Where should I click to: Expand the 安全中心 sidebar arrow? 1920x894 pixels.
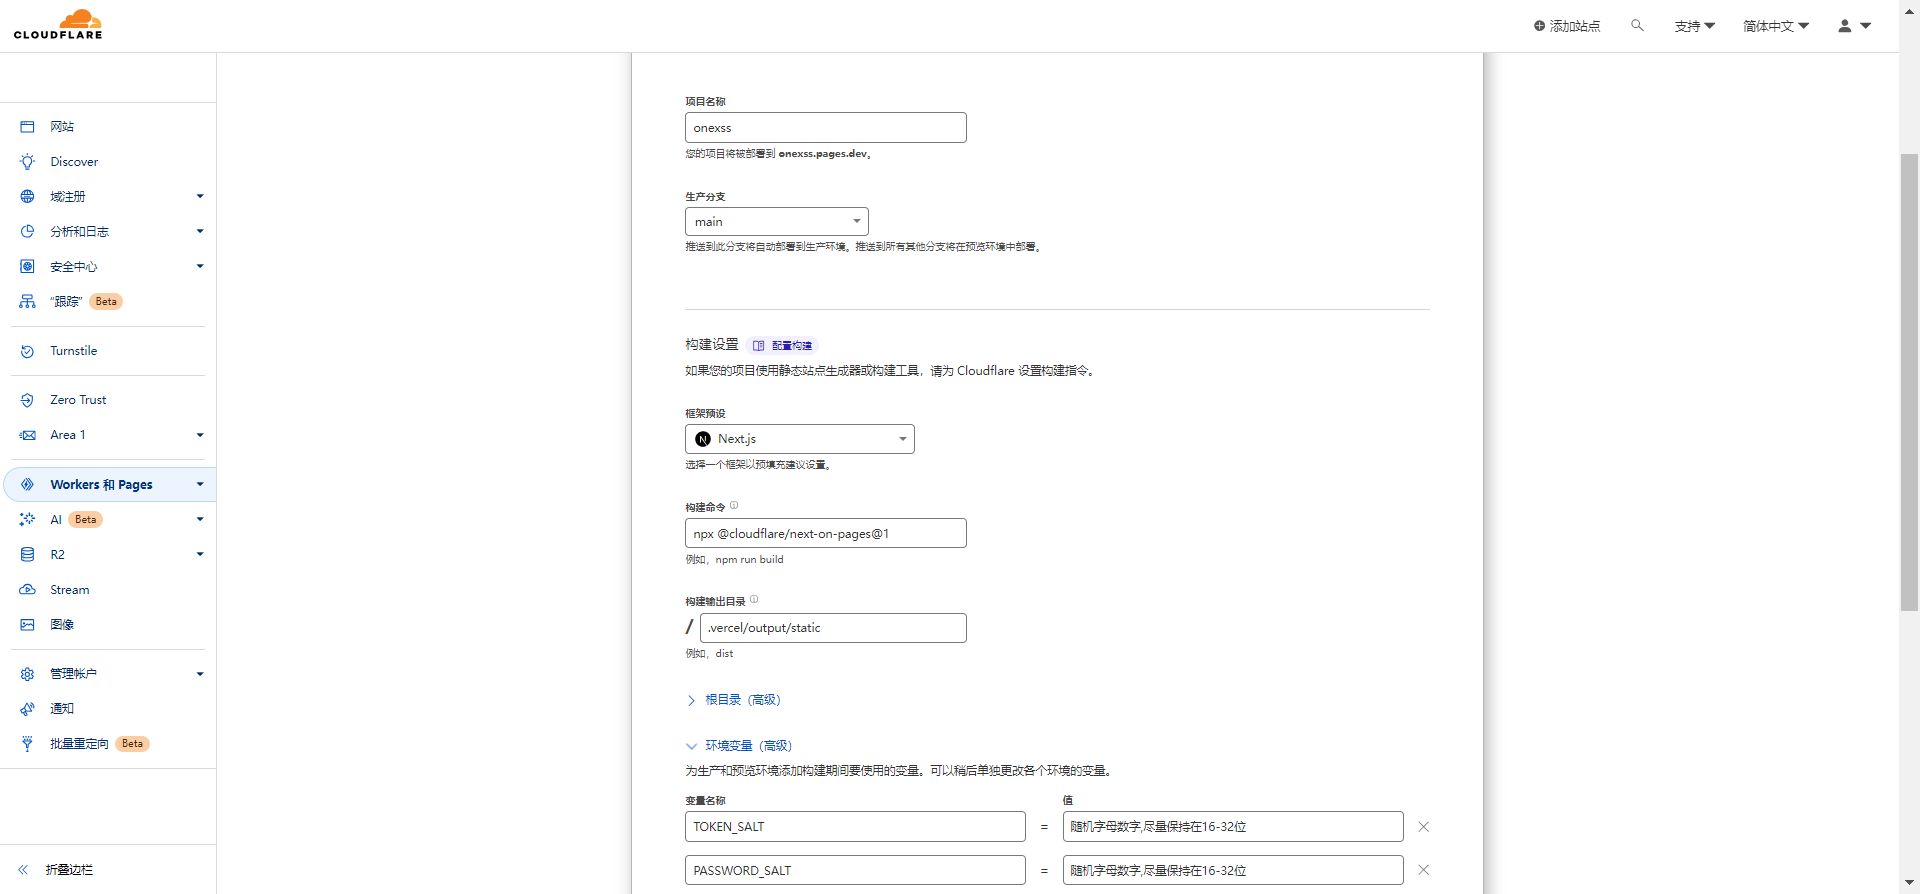pyautogui.click(x=200, y=267)
